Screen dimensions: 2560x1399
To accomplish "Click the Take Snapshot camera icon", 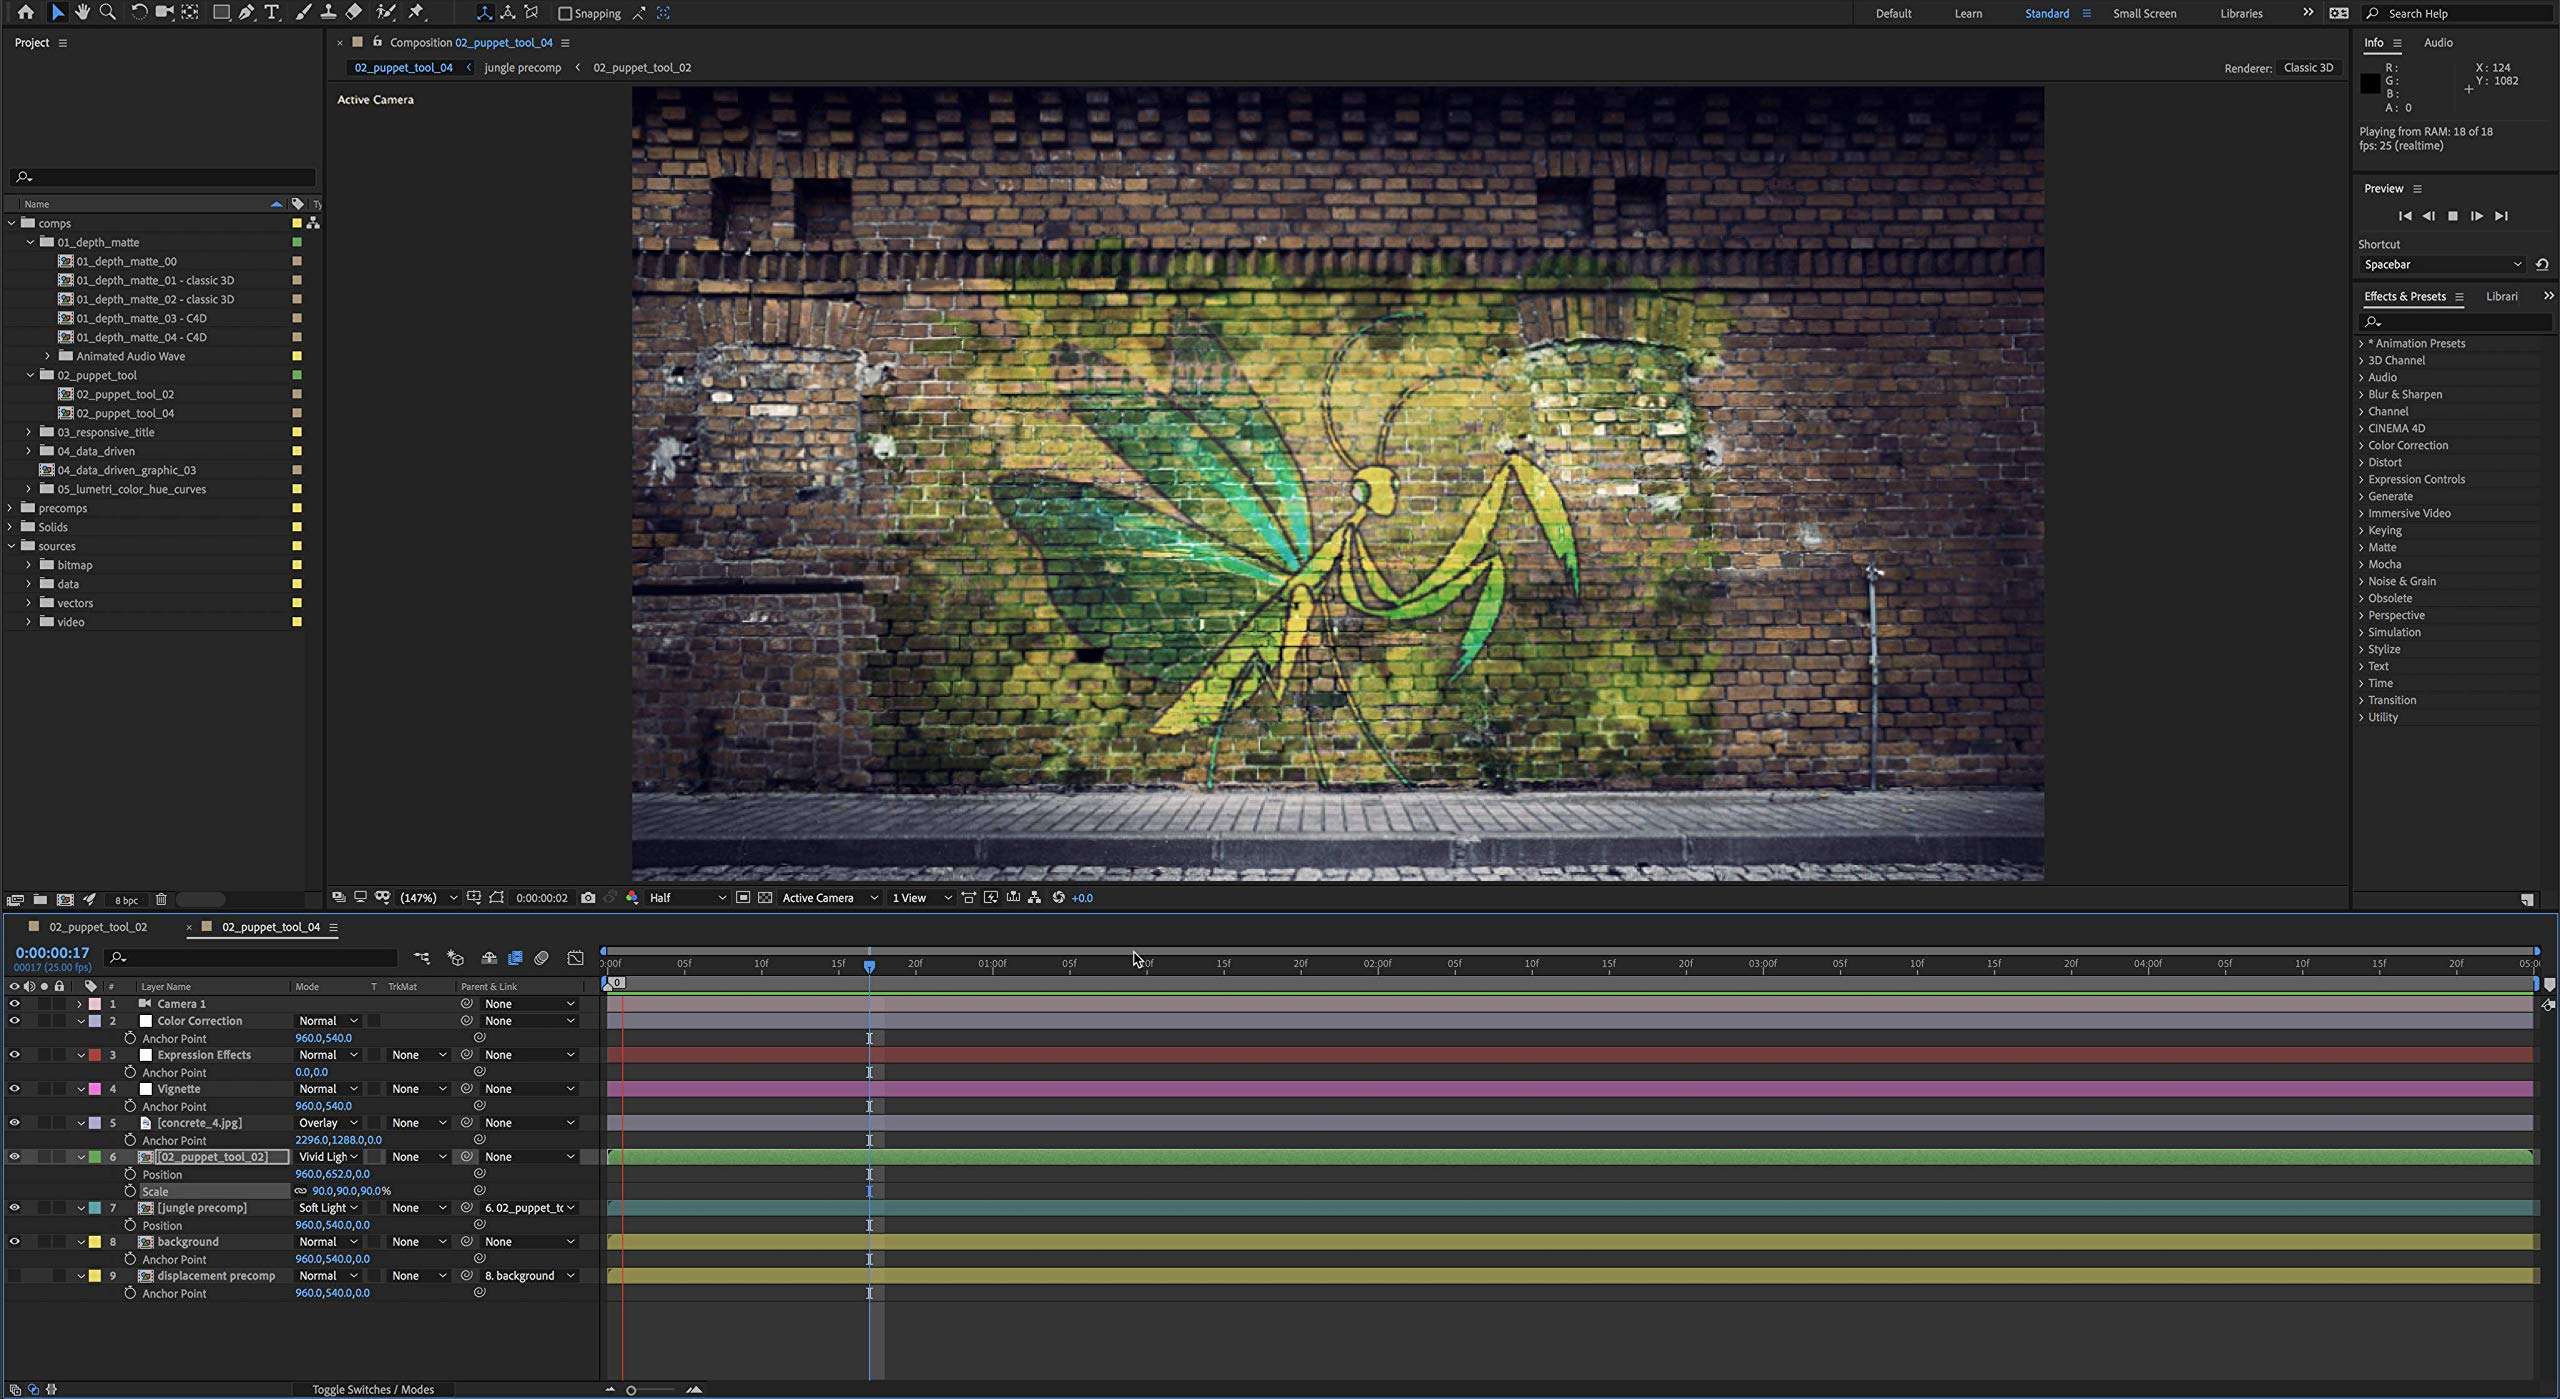I will [x=589, y=897].
